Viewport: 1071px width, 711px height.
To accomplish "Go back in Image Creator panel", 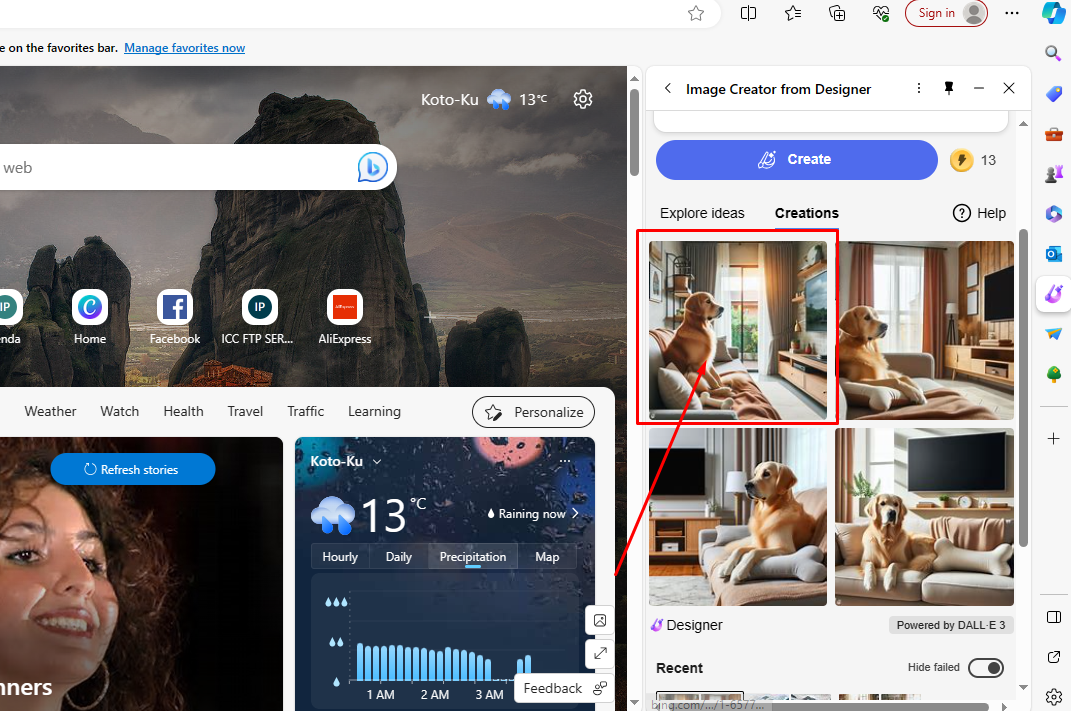I will (667, 88).
